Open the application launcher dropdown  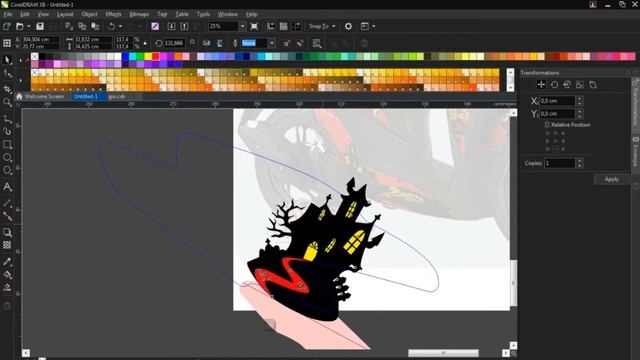(x=373, y=26)
